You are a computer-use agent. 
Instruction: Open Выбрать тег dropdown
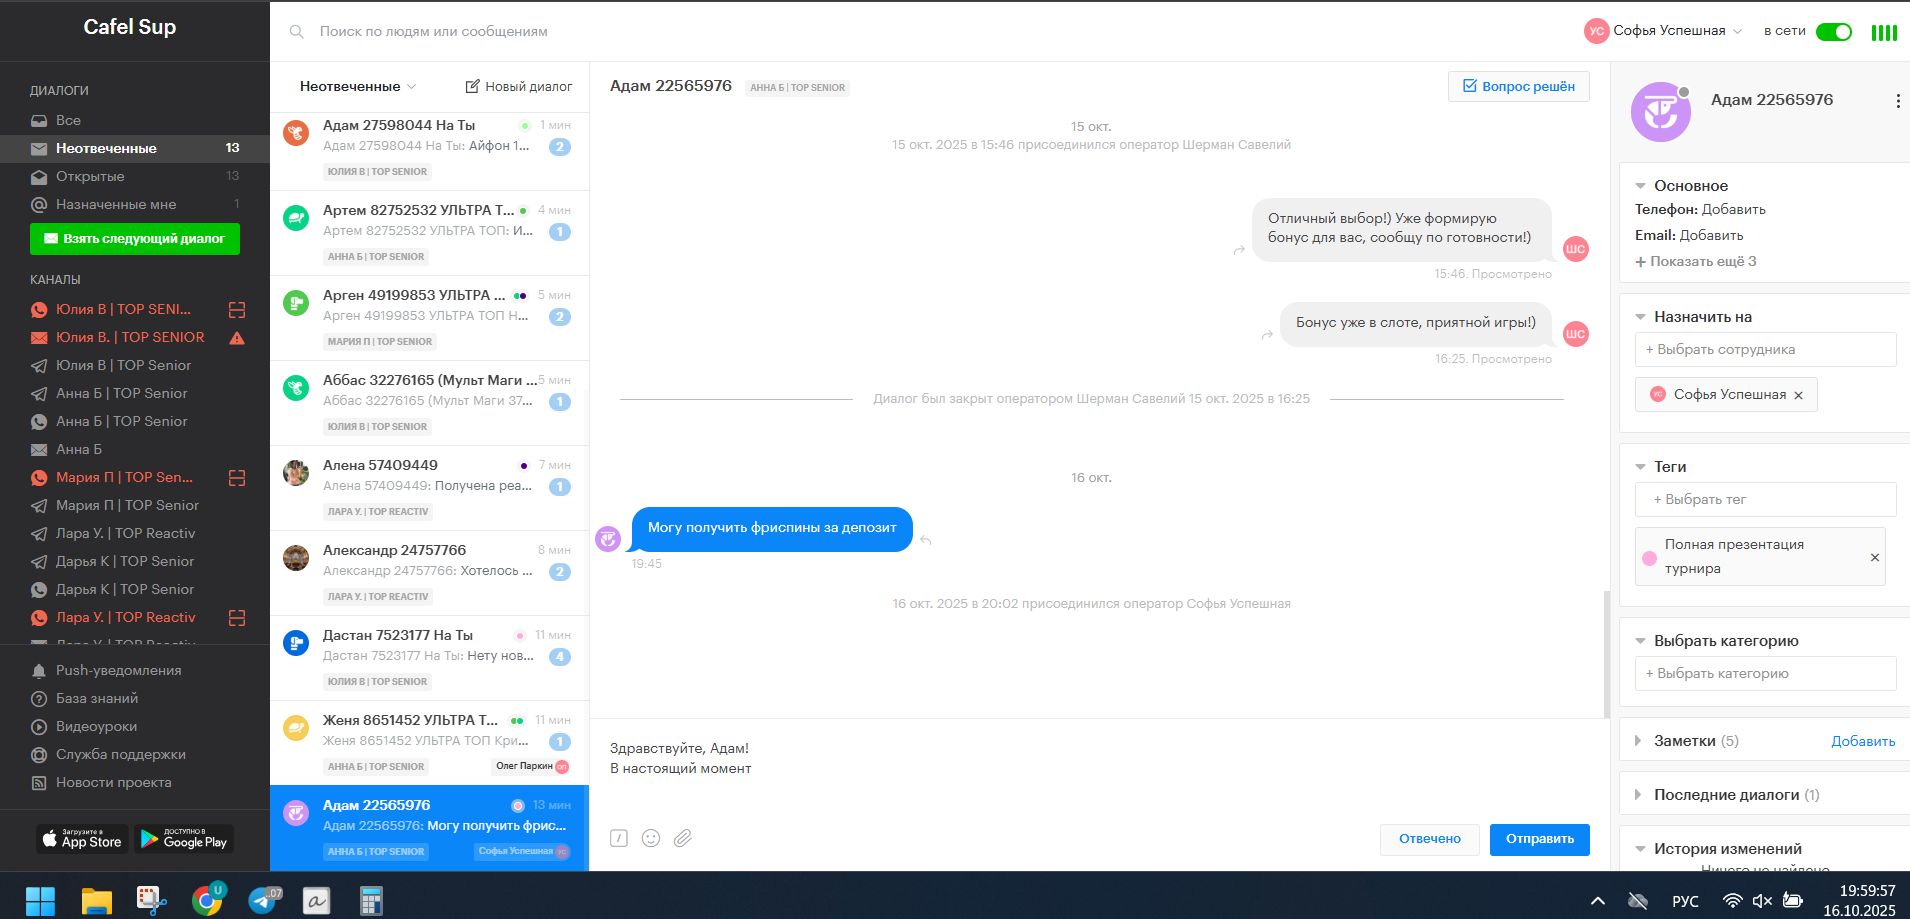point(1765,500)
